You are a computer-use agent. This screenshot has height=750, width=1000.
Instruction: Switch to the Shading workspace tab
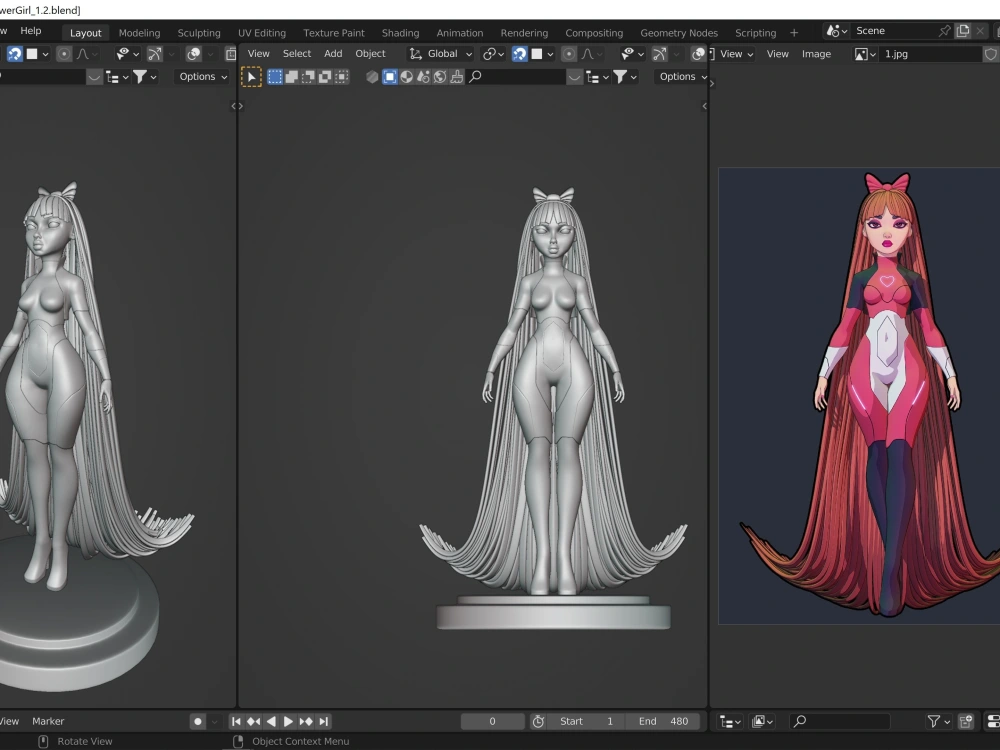point(401,33)
